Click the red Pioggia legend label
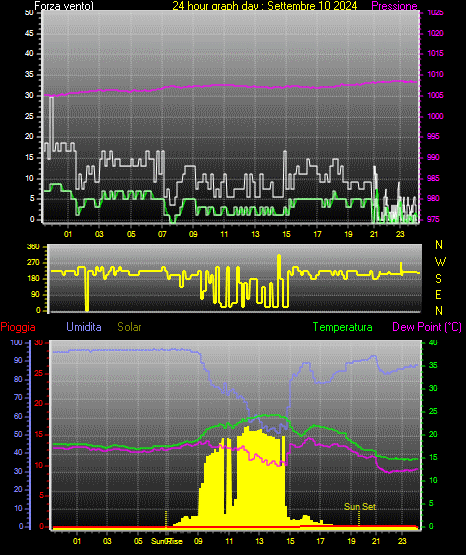 click(x=18, y=327)
